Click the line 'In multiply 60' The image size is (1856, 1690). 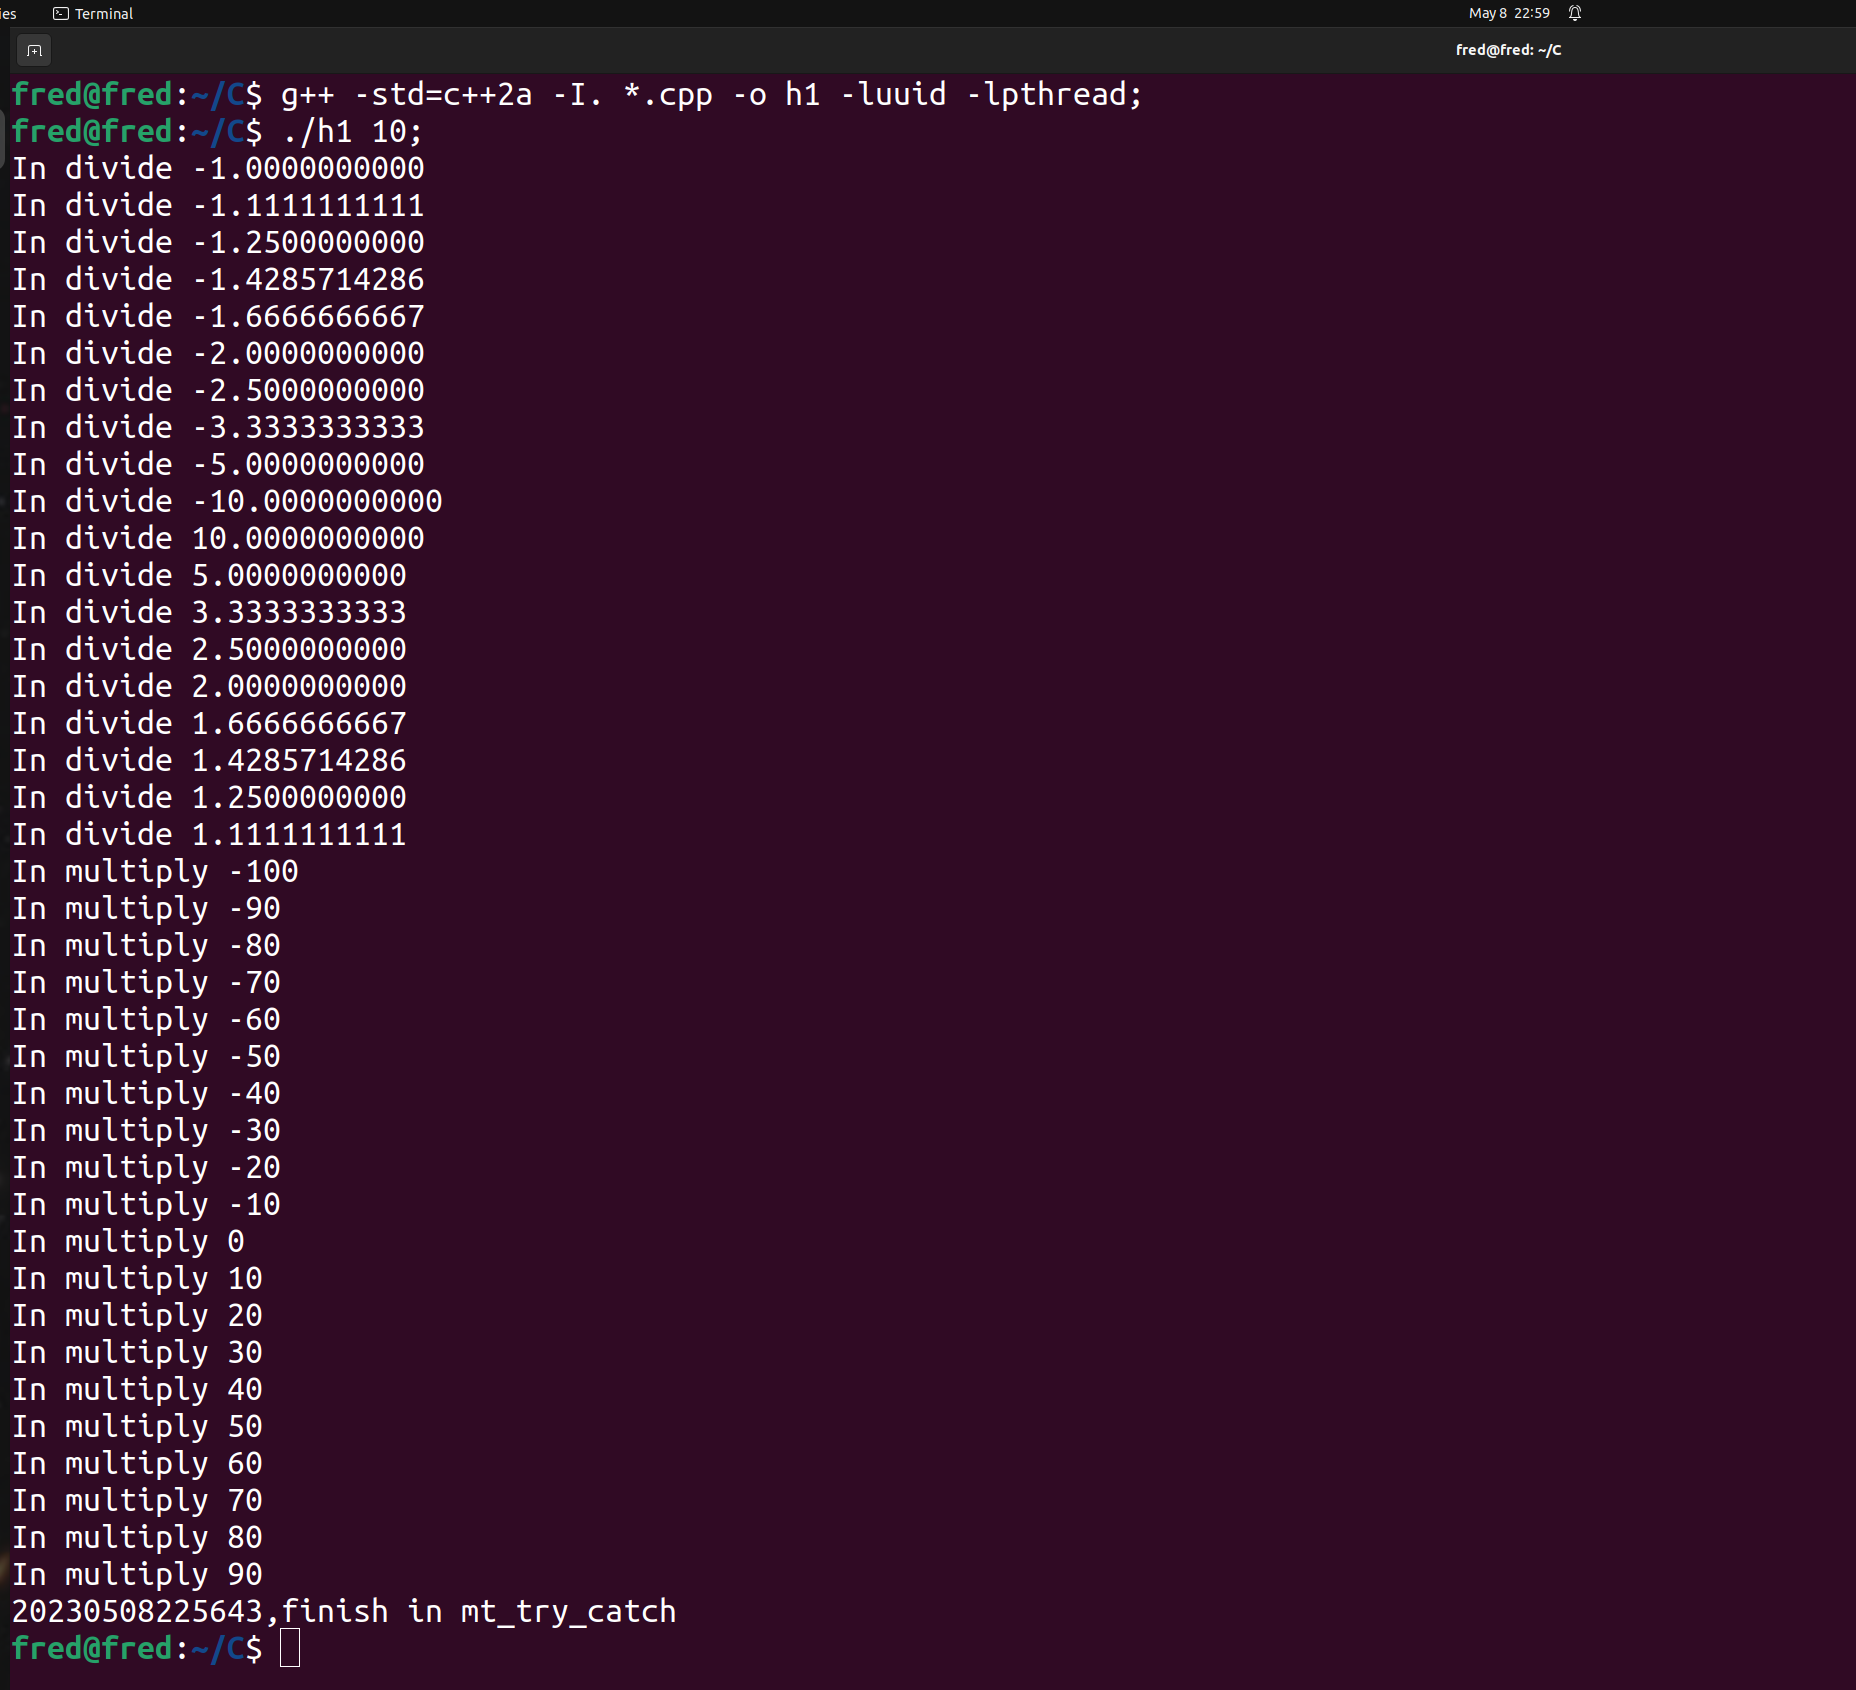point(137,1463)
